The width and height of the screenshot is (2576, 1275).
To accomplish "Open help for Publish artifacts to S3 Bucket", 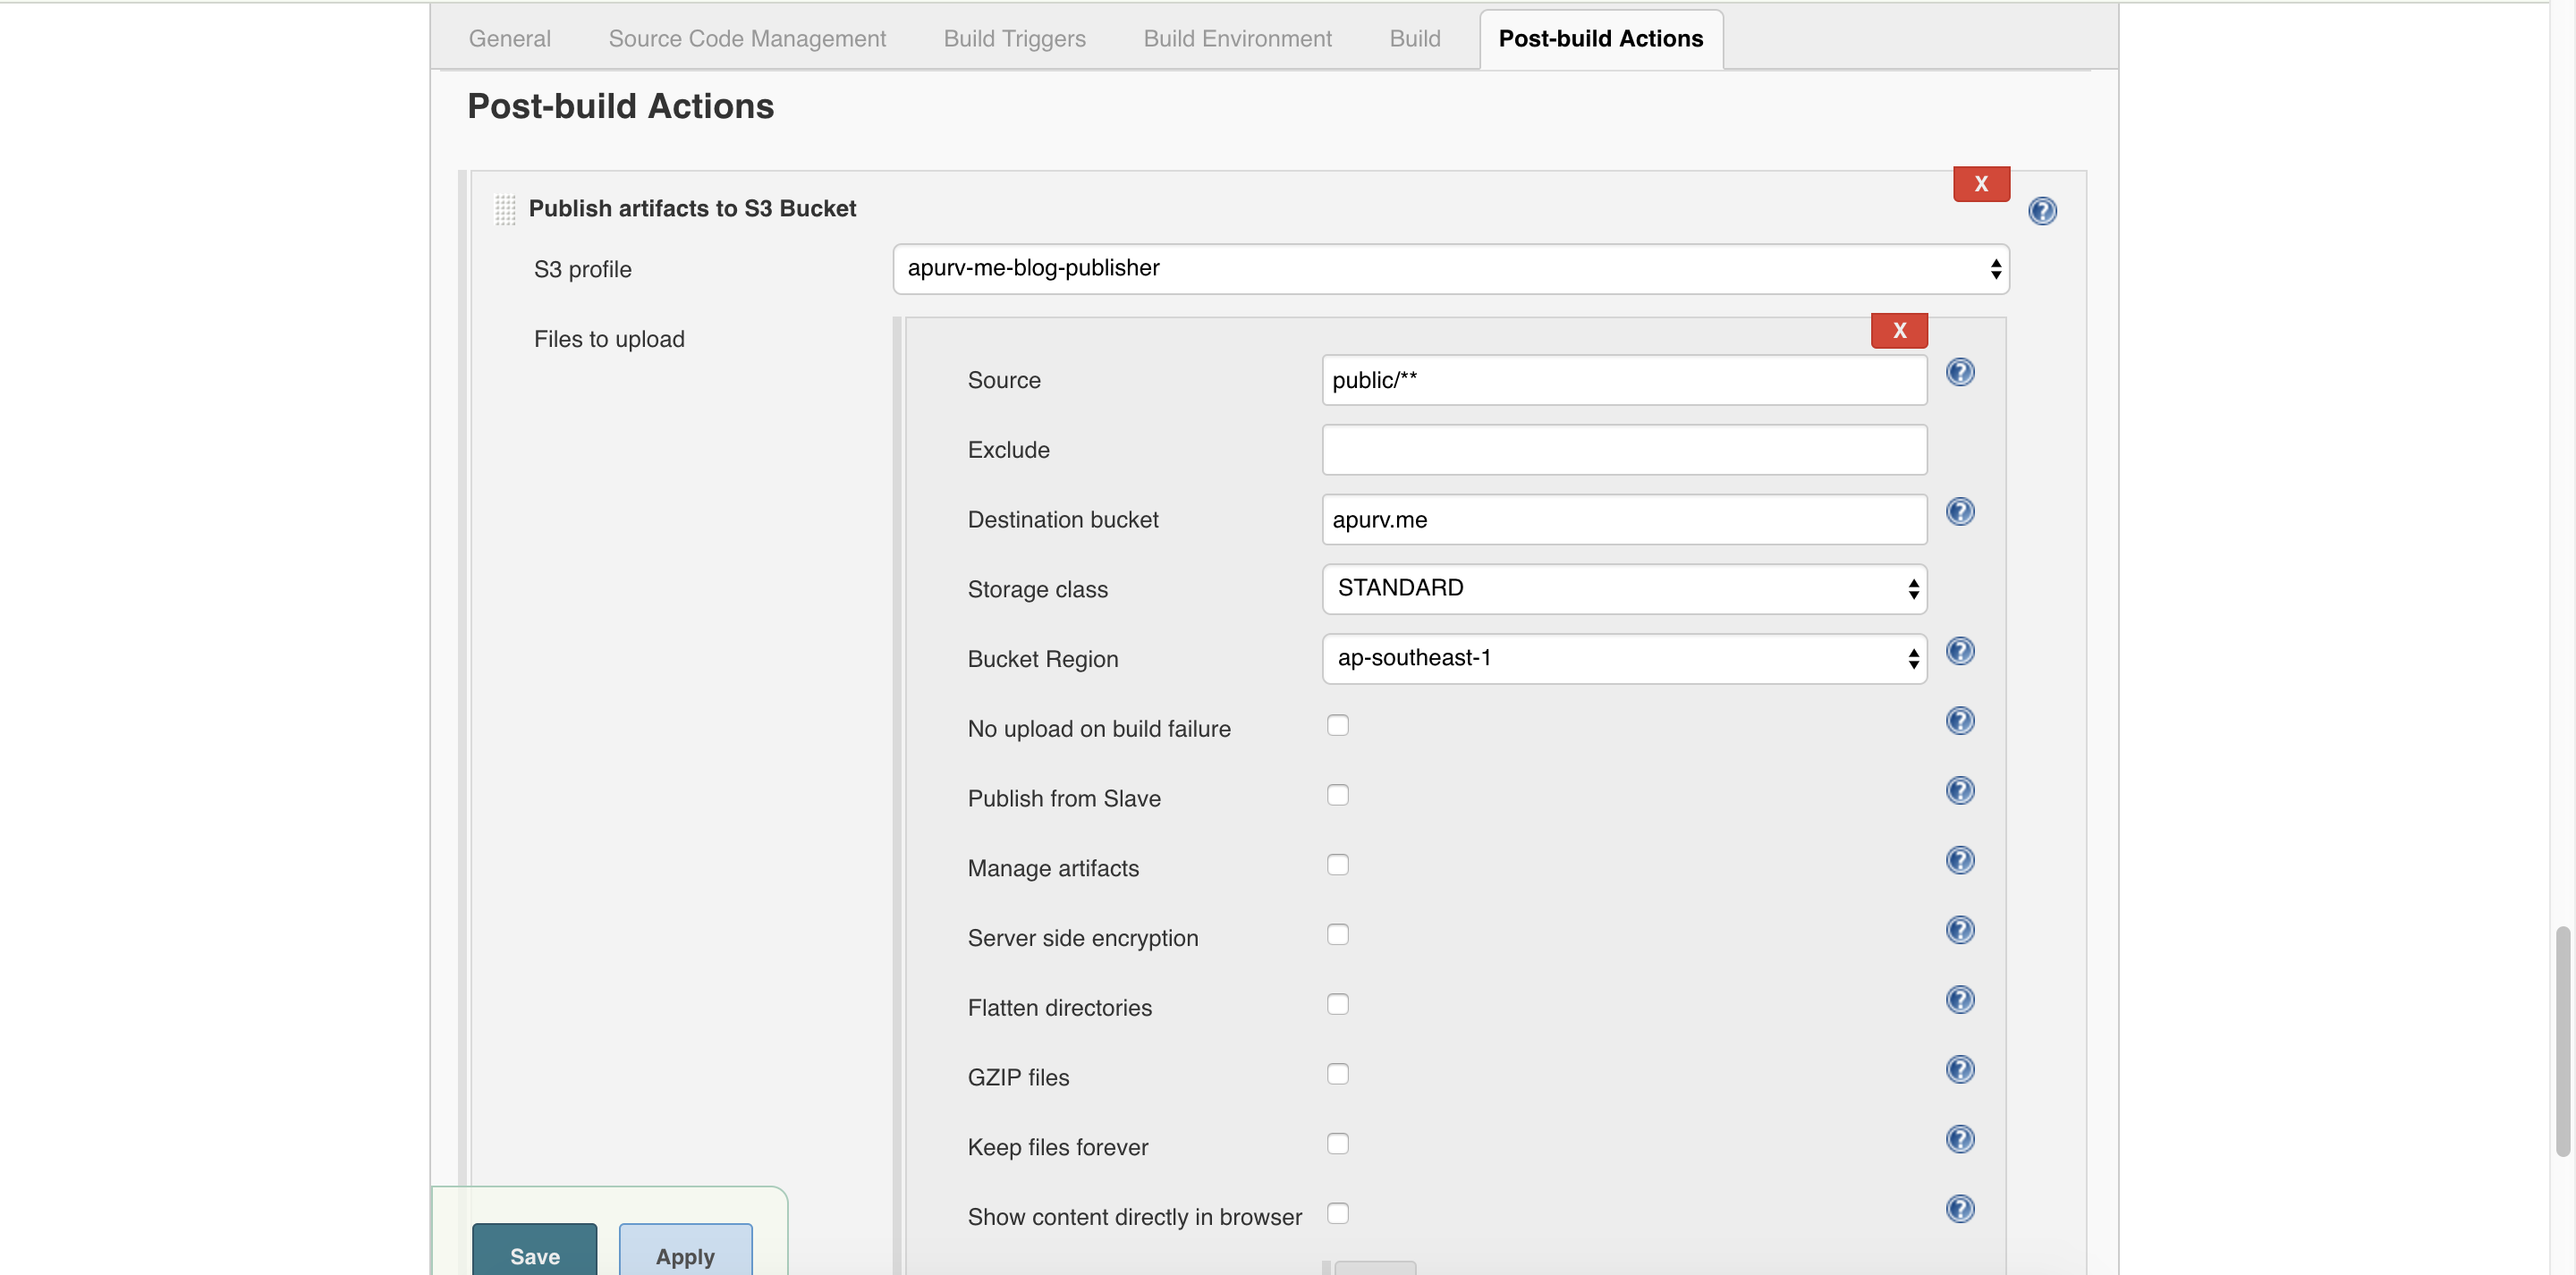I will [2041, 211].
